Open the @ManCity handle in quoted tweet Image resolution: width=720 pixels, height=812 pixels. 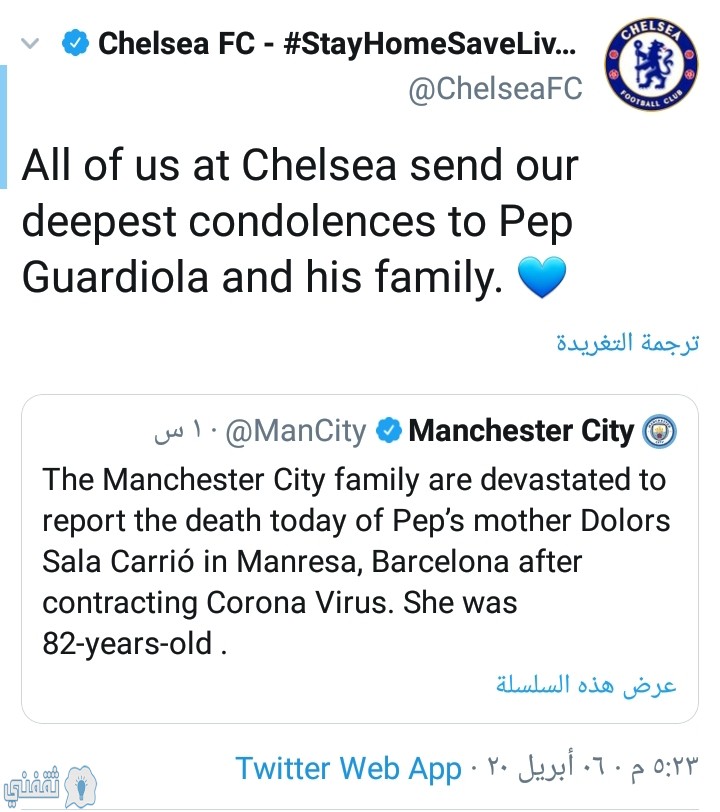coord(296,431)
